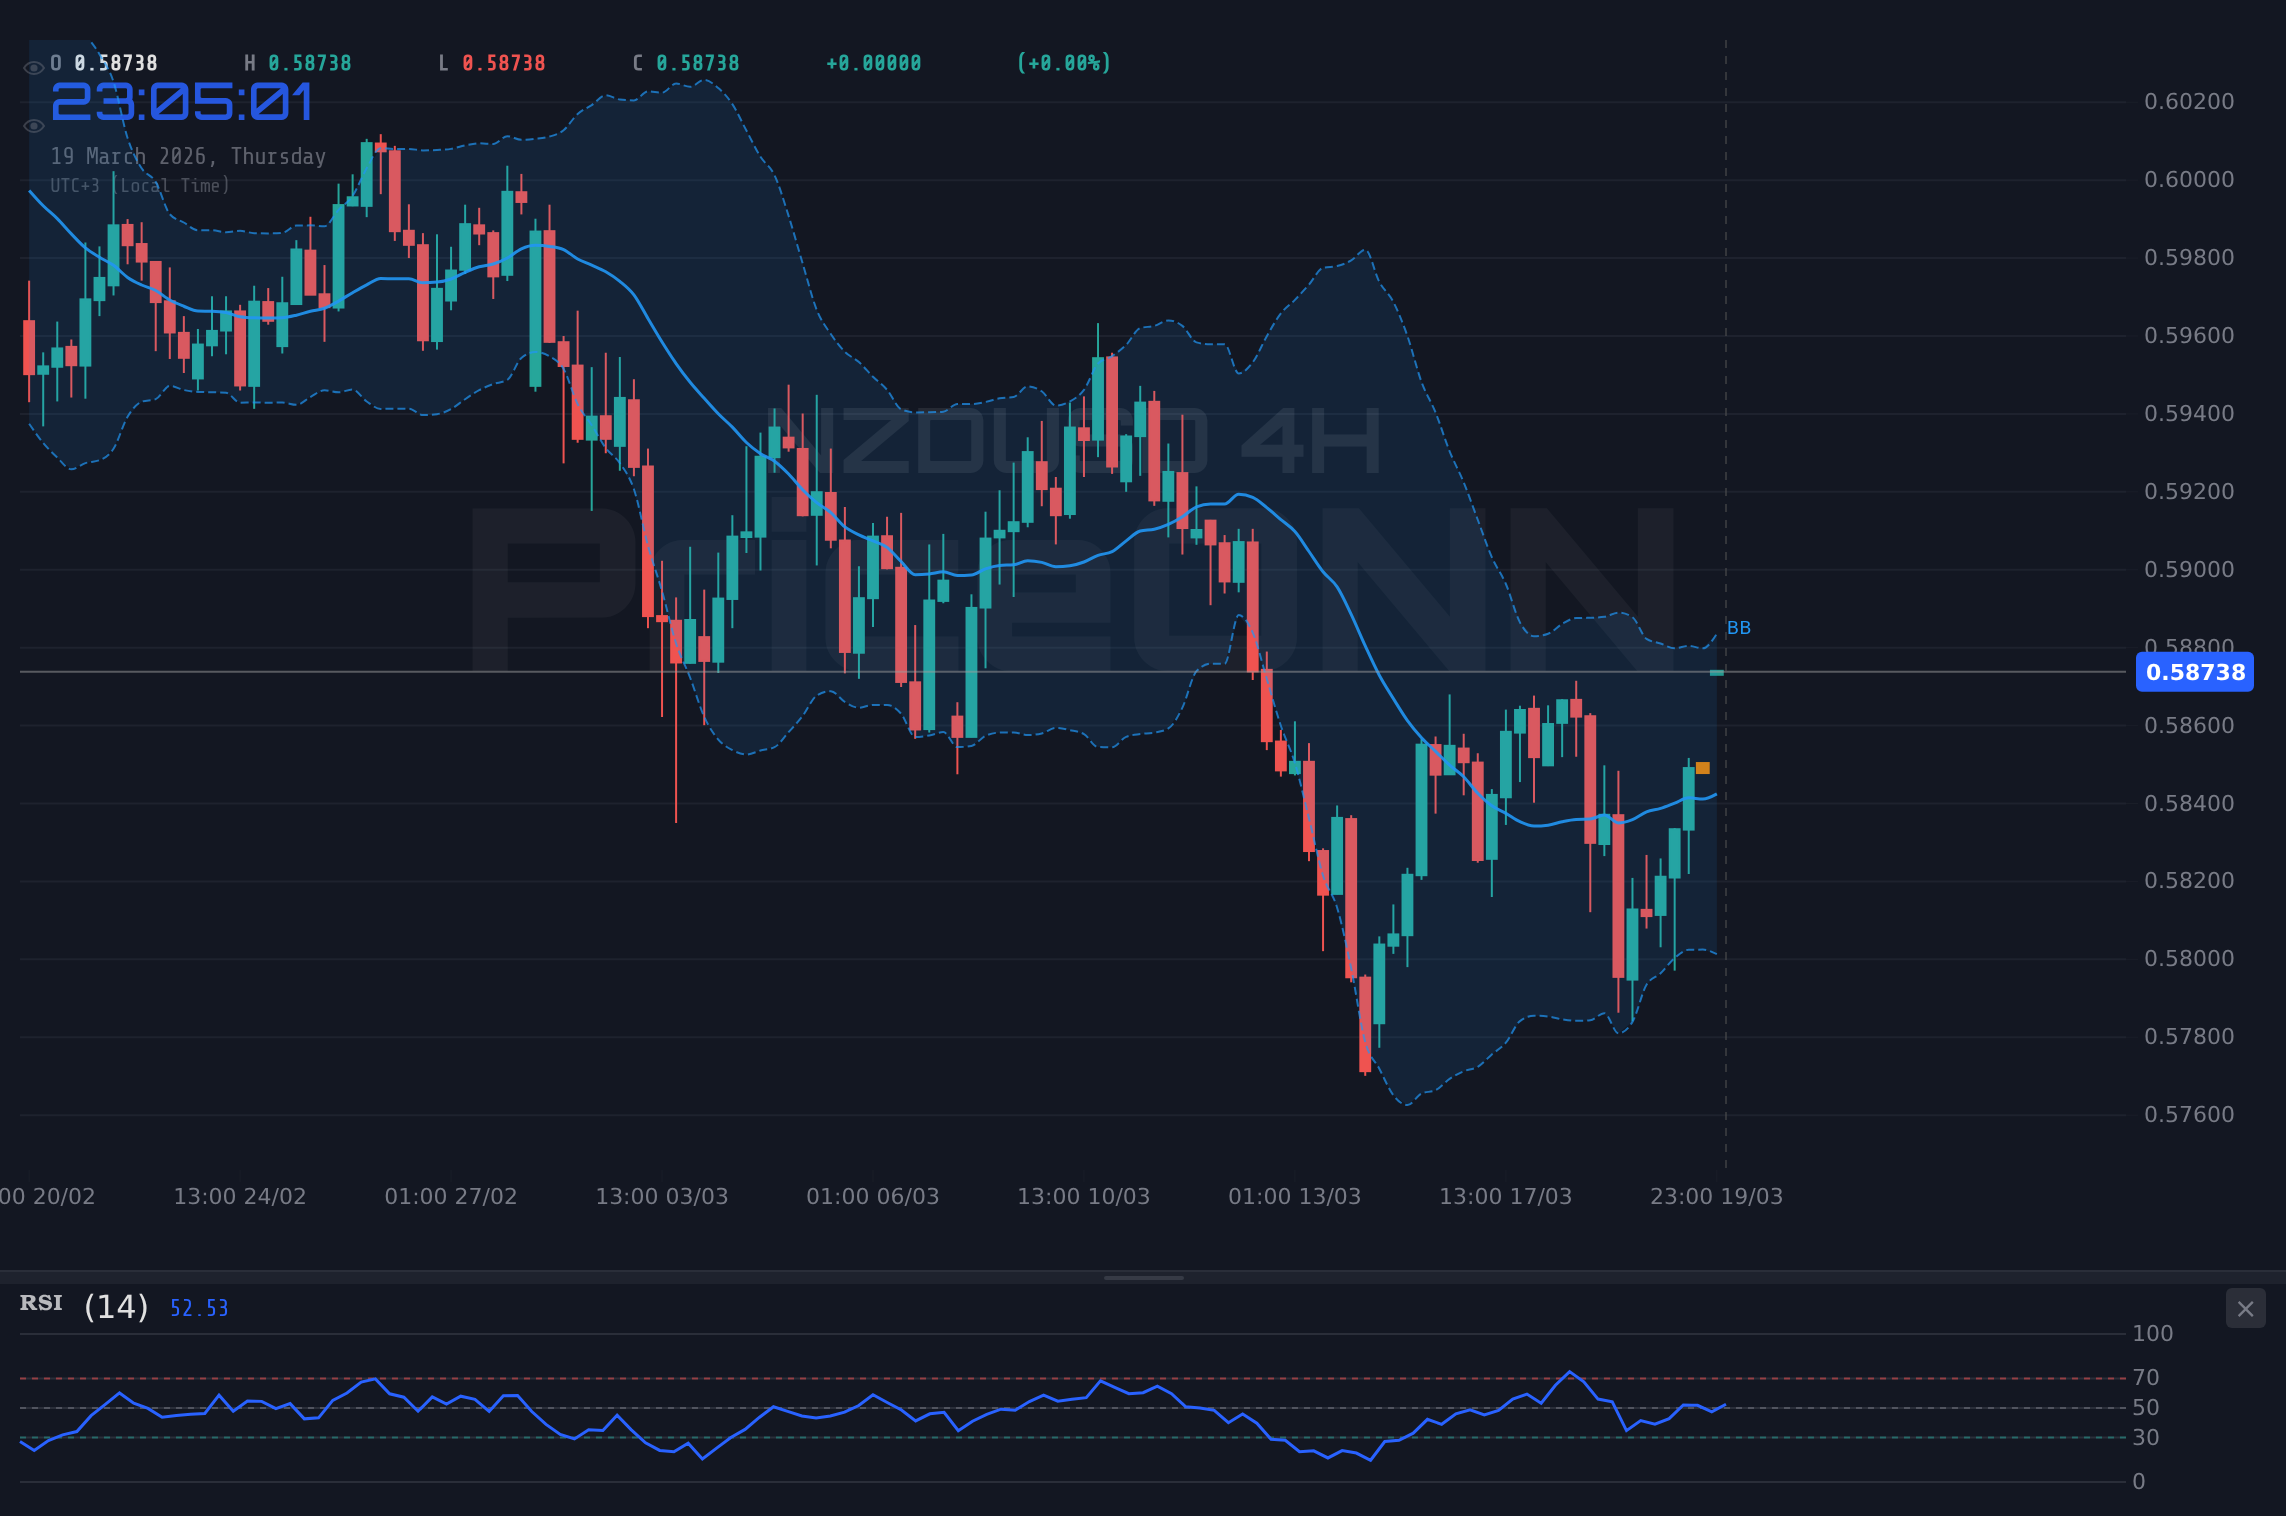Click the RSI indicator title

(x=41, y=1303)
